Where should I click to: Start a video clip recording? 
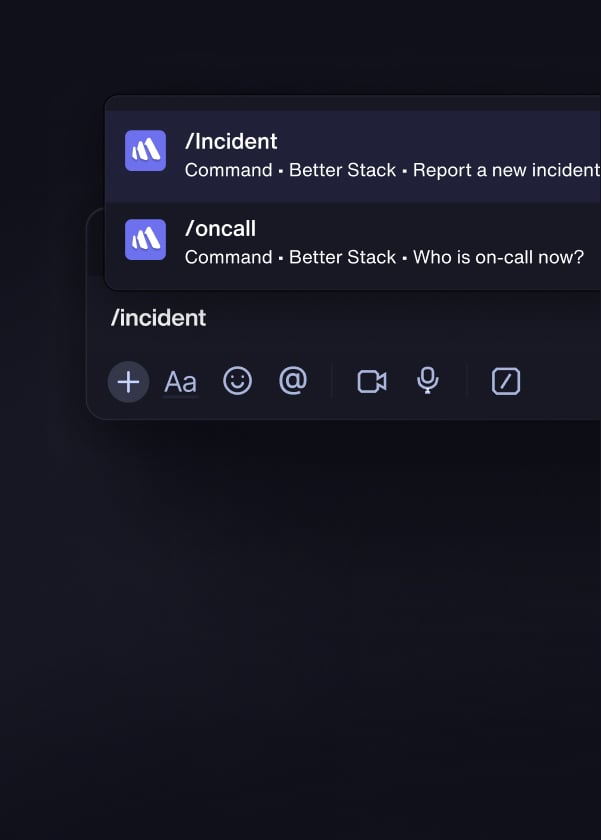[372, 381]
